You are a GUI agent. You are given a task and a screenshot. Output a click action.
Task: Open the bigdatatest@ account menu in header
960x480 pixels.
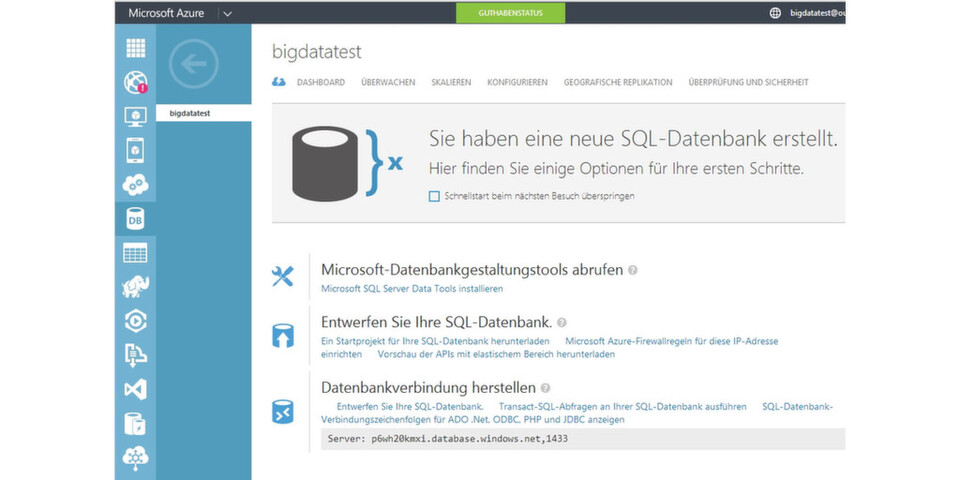click(x=817, y=13)
